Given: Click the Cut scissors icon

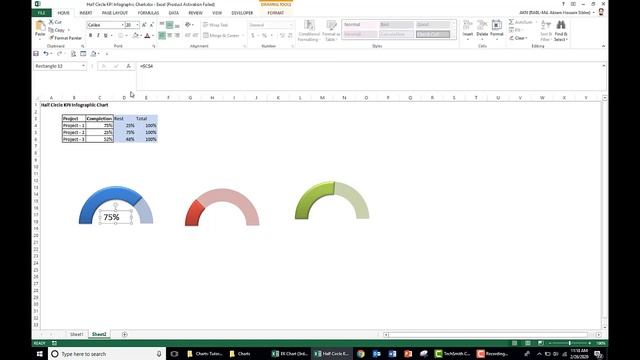Looking at the screenshot, I should coord(51,22).
